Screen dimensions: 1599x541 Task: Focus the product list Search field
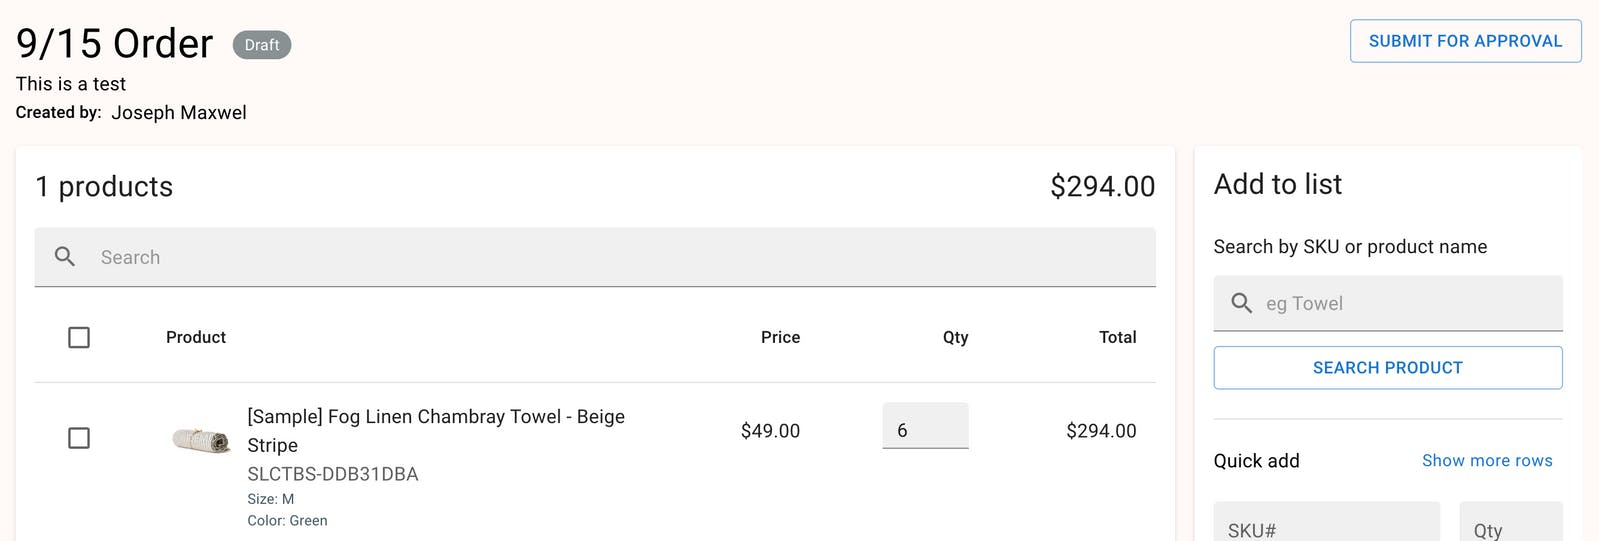coord(595,257)
